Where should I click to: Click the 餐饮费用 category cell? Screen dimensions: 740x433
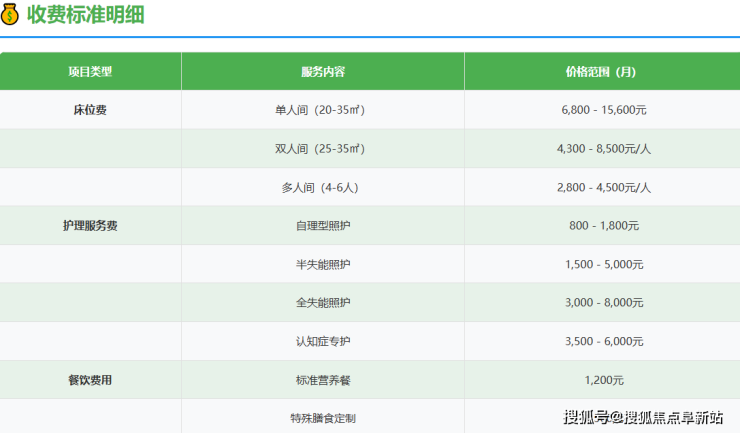(90, 380)
